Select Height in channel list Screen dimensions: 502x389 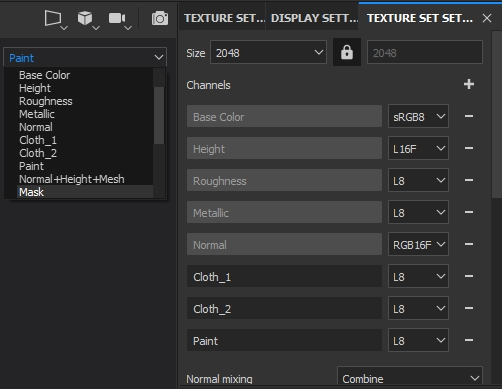point(85,88)
